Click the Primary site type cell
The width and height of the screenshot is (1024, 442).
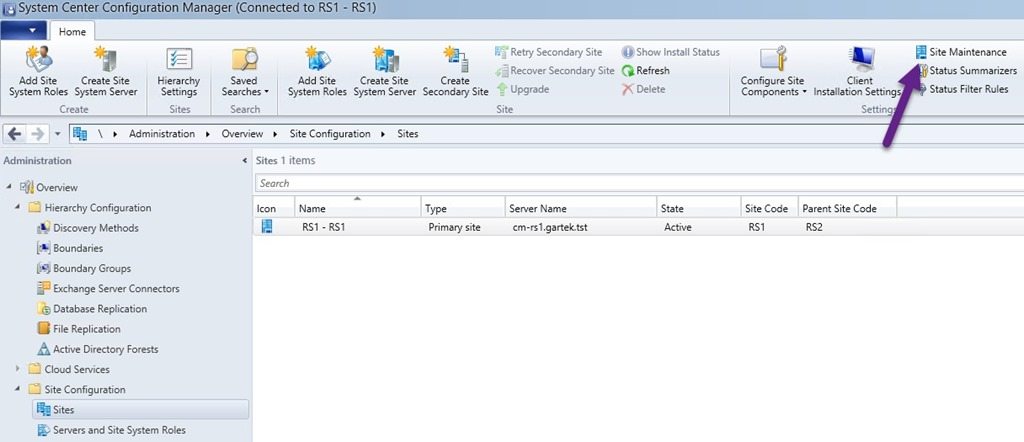pos(454,228)
